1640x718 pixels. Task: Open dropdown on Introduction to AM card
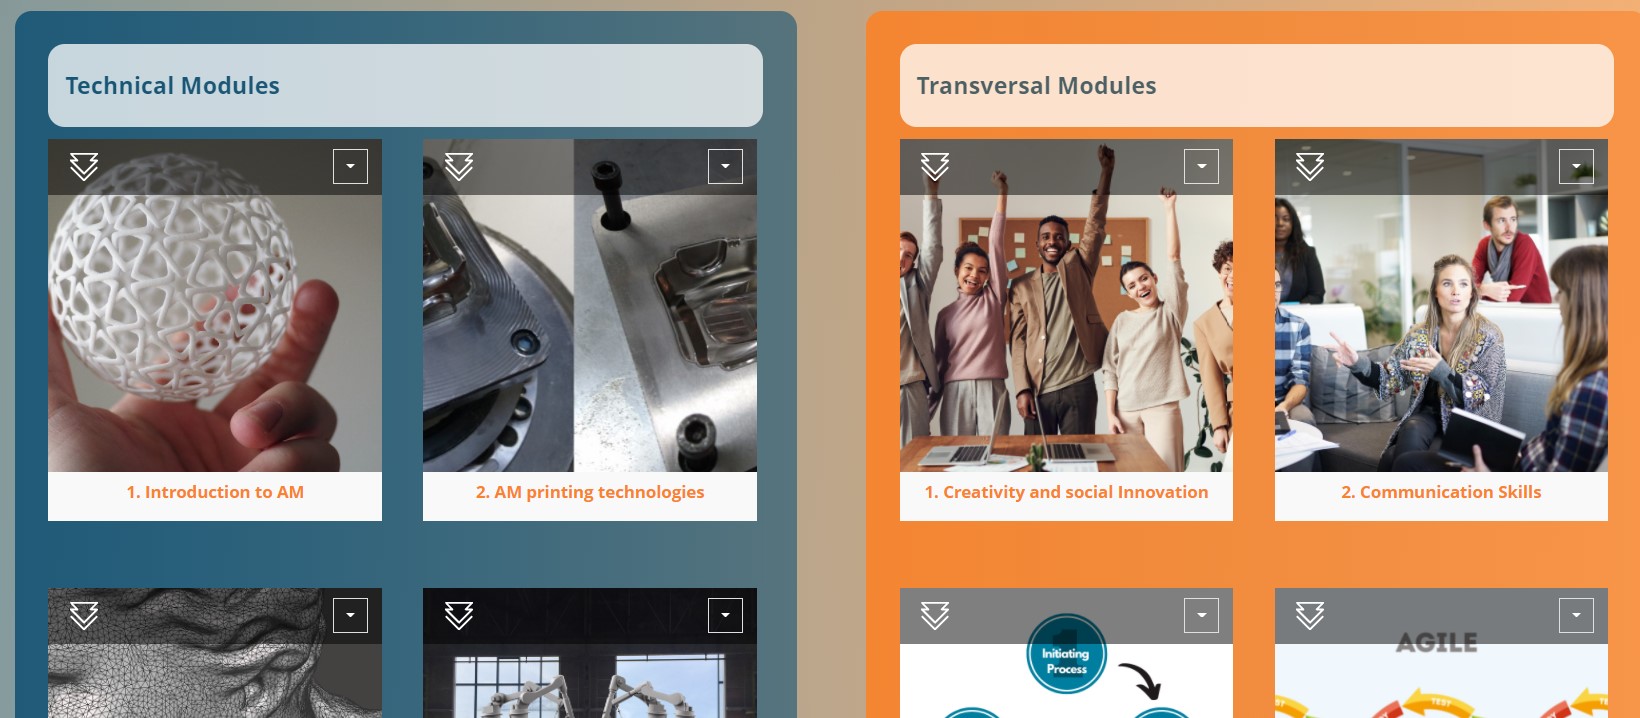(350, 166)
